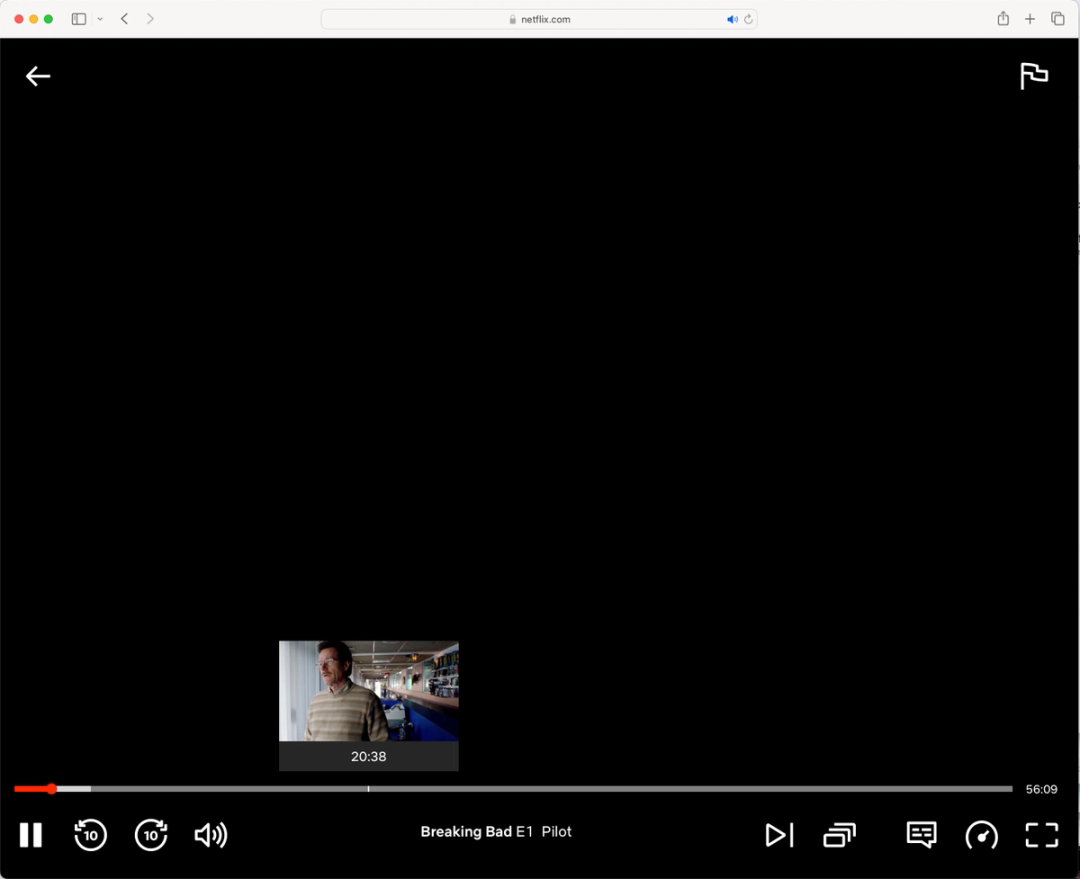Rewind the video 10 seconds
This screenshot has height=879, width=1080.
(91, 835)
